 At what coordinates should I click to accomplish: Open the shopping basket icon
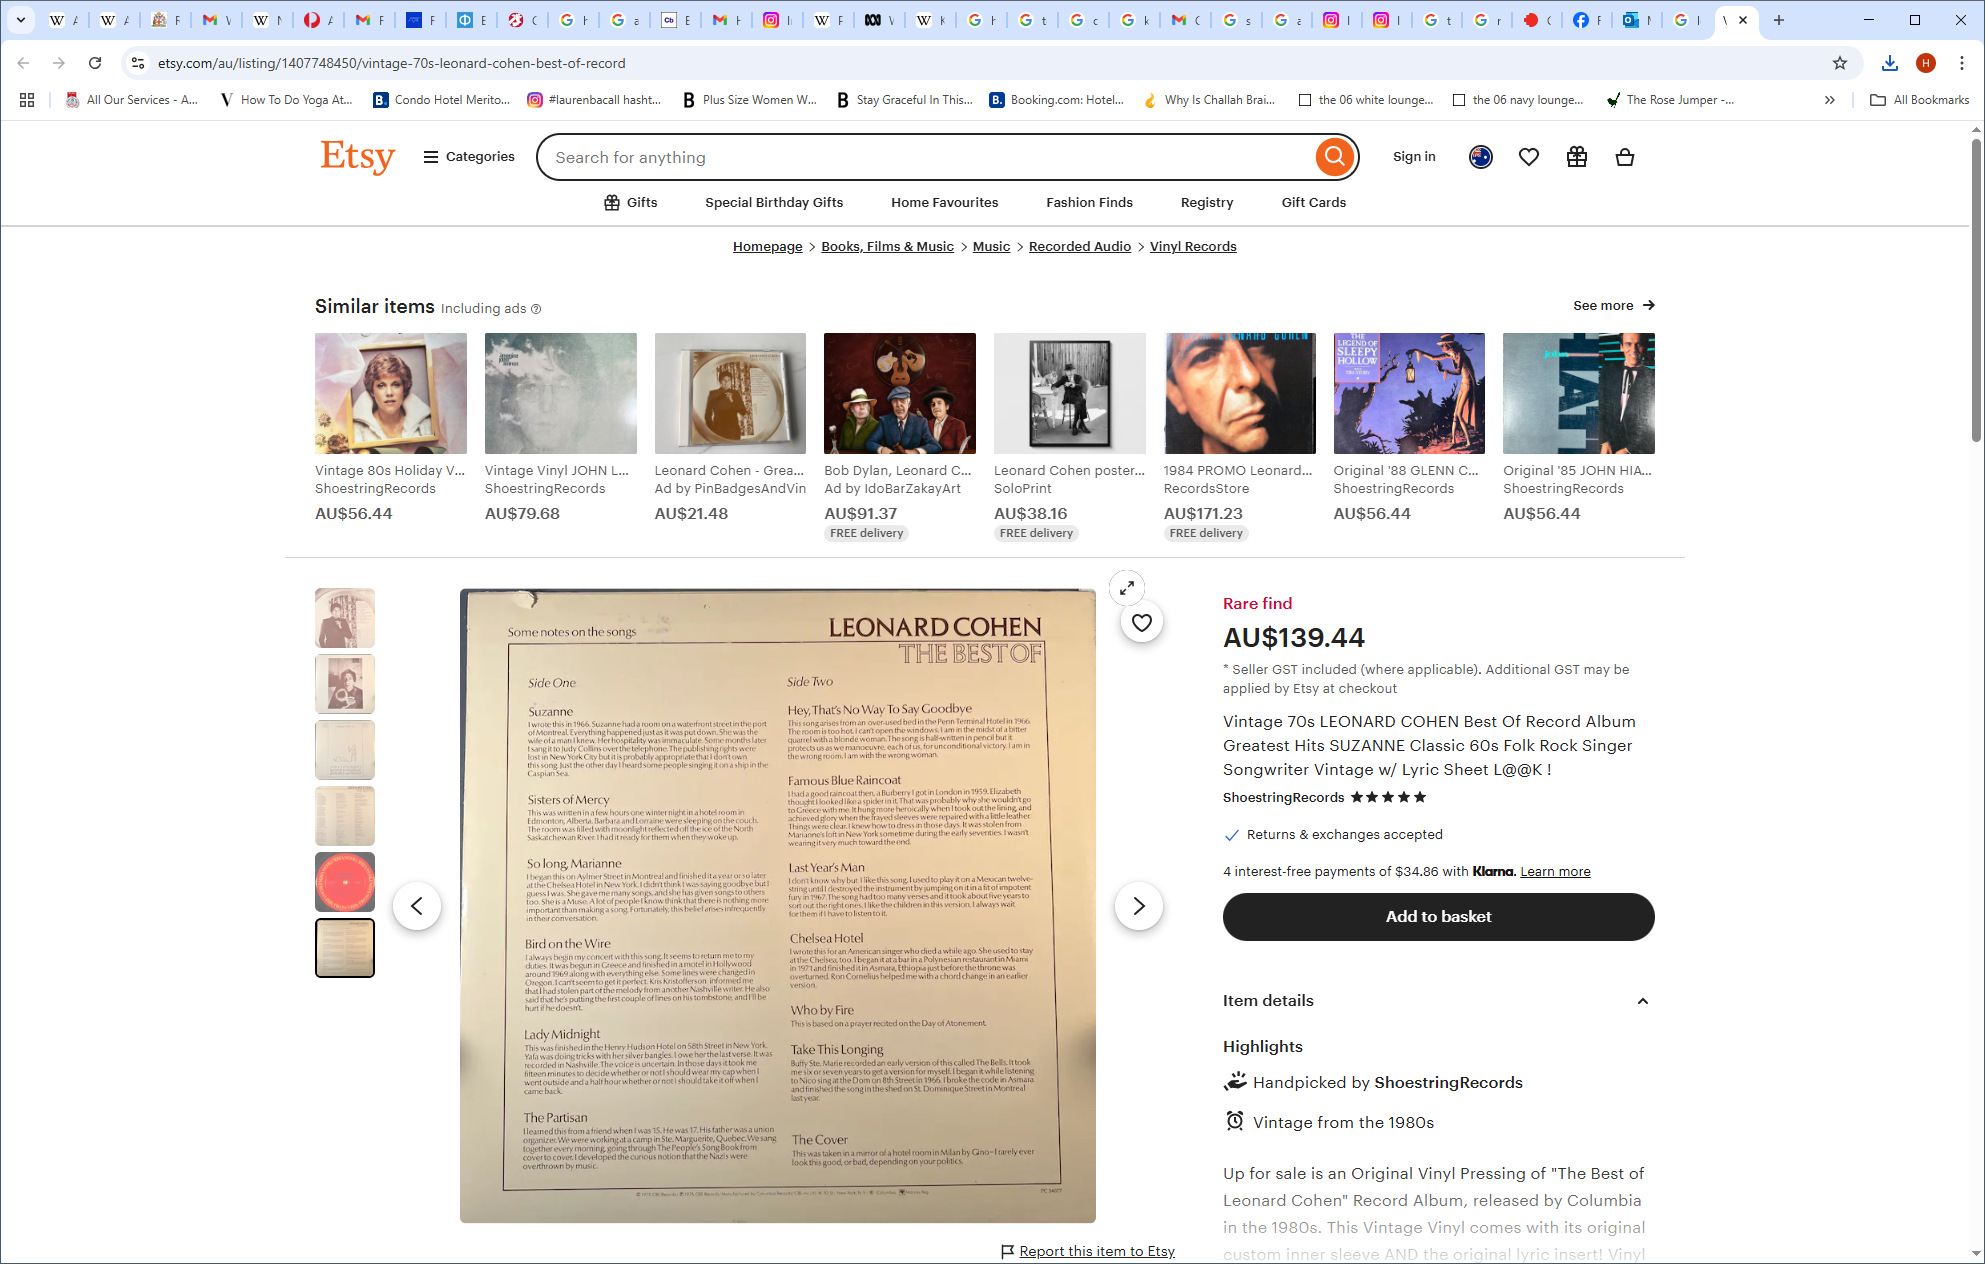click(x=1625, y=157)
